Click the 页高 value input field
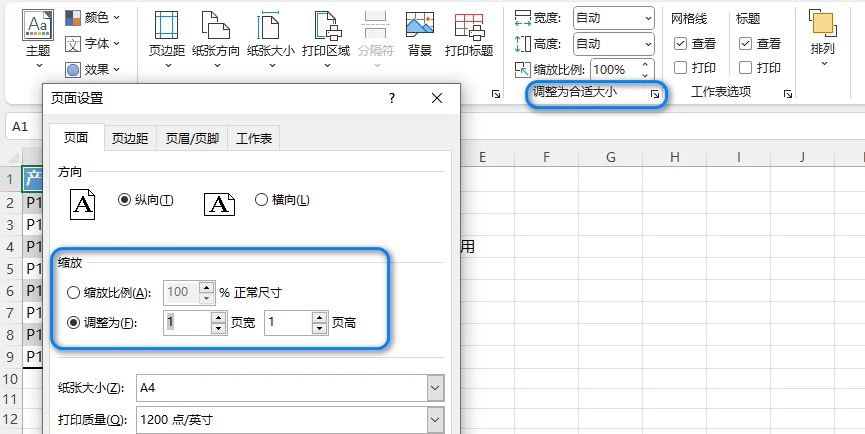The image size is (865, 434). (289, 323)
